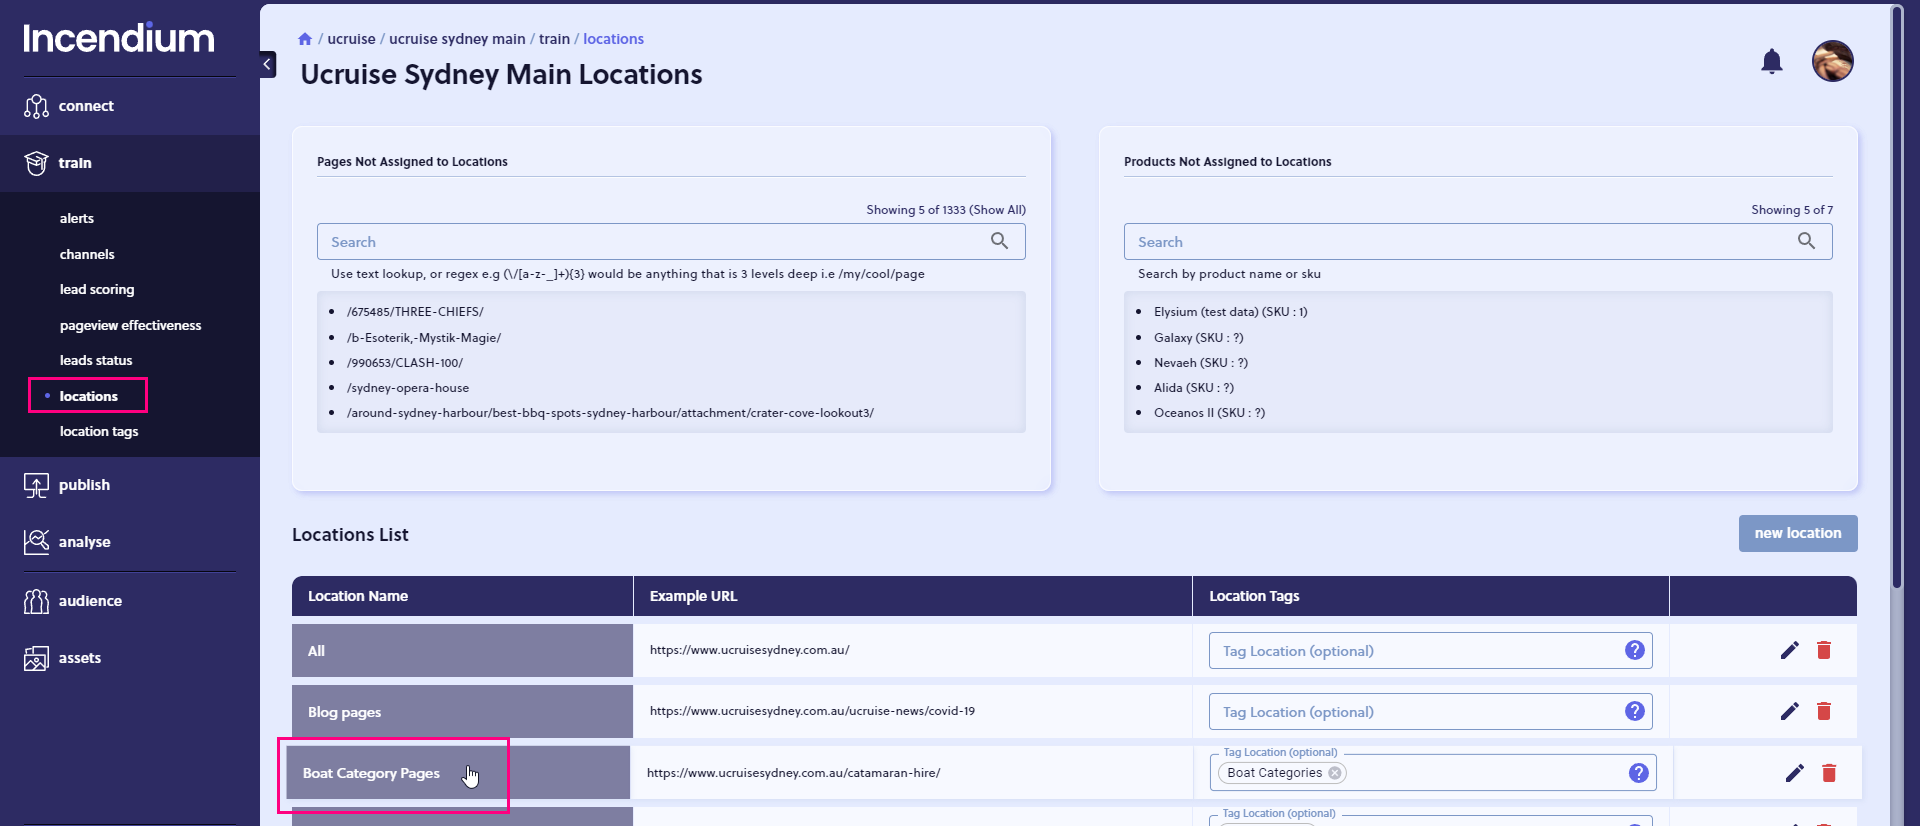Focus the Pages search input field
Screen dimensions: 1920x826
click(x=671, y=241)
